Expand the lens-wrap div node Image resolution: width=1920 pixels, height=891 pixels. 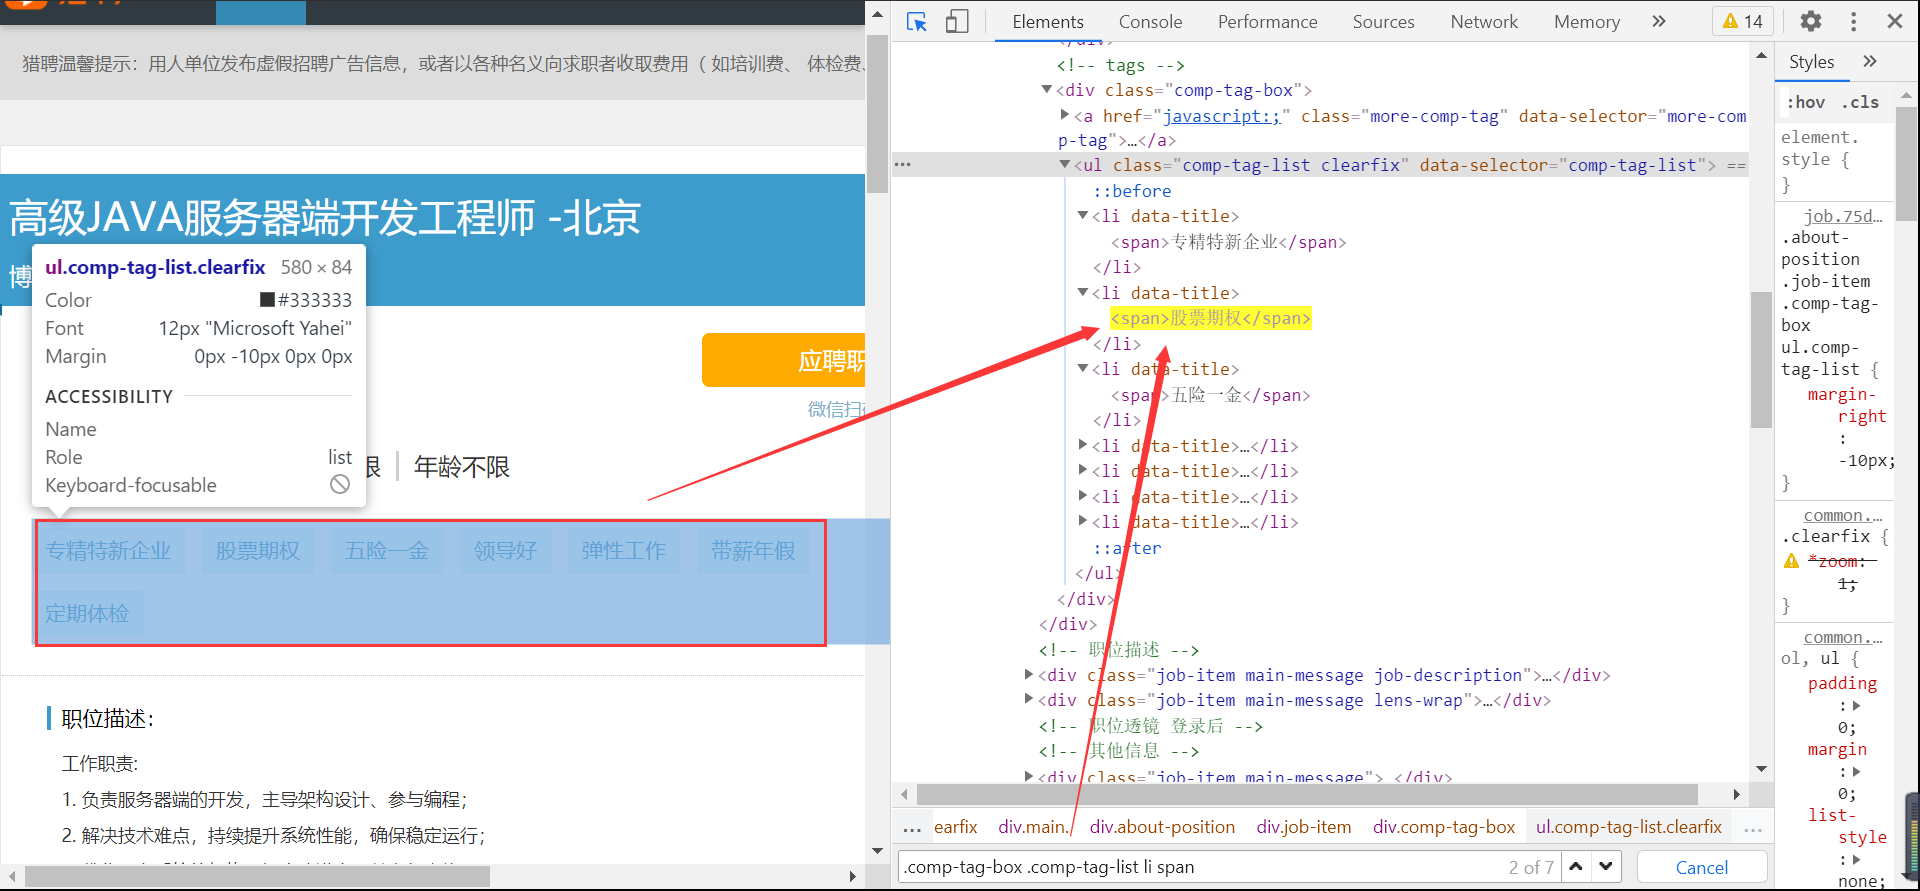tap(1029, 699)
